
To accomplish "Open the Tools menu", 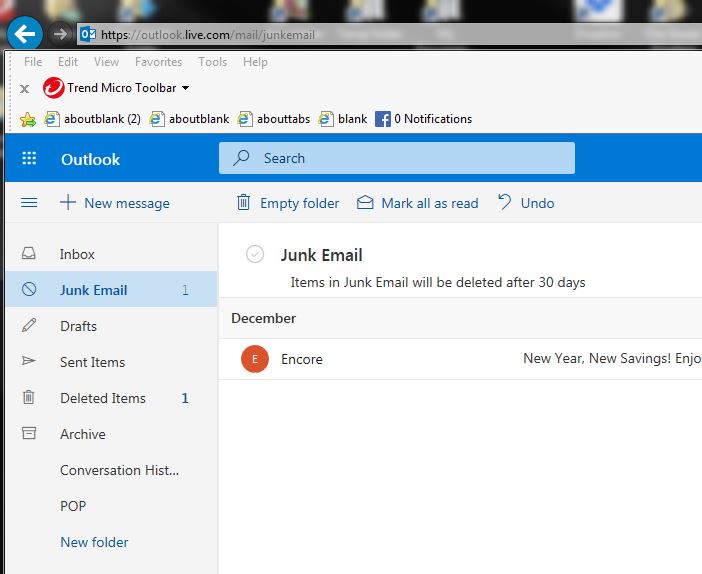I will (x=213, y=62).
